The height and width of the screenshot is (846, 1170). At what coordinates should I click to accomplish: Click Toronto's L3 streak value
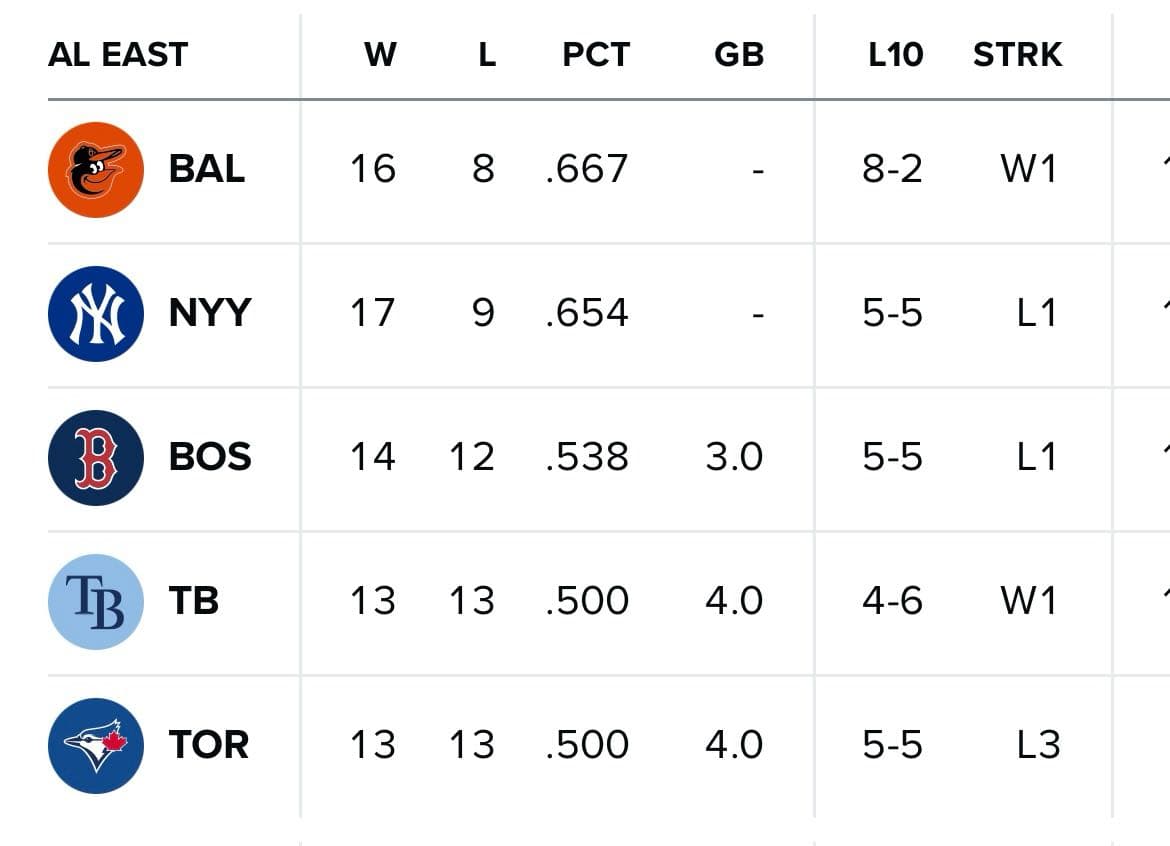1036,746
